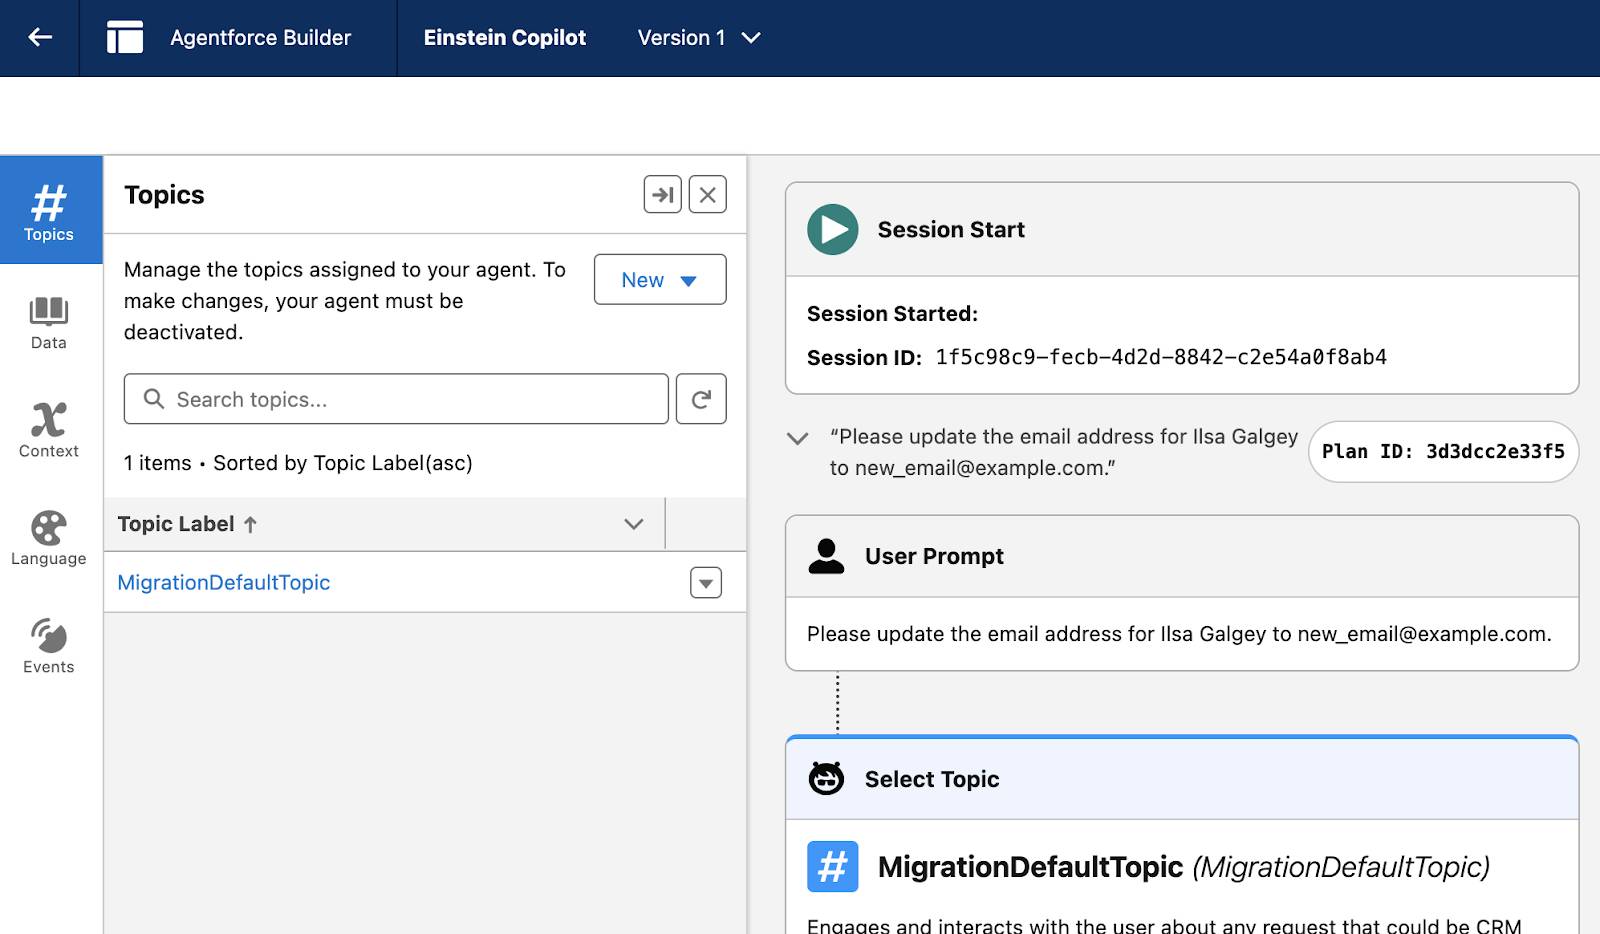Open Topic Label column options chevron
The image size is (1600, 934).
(633, 524)
